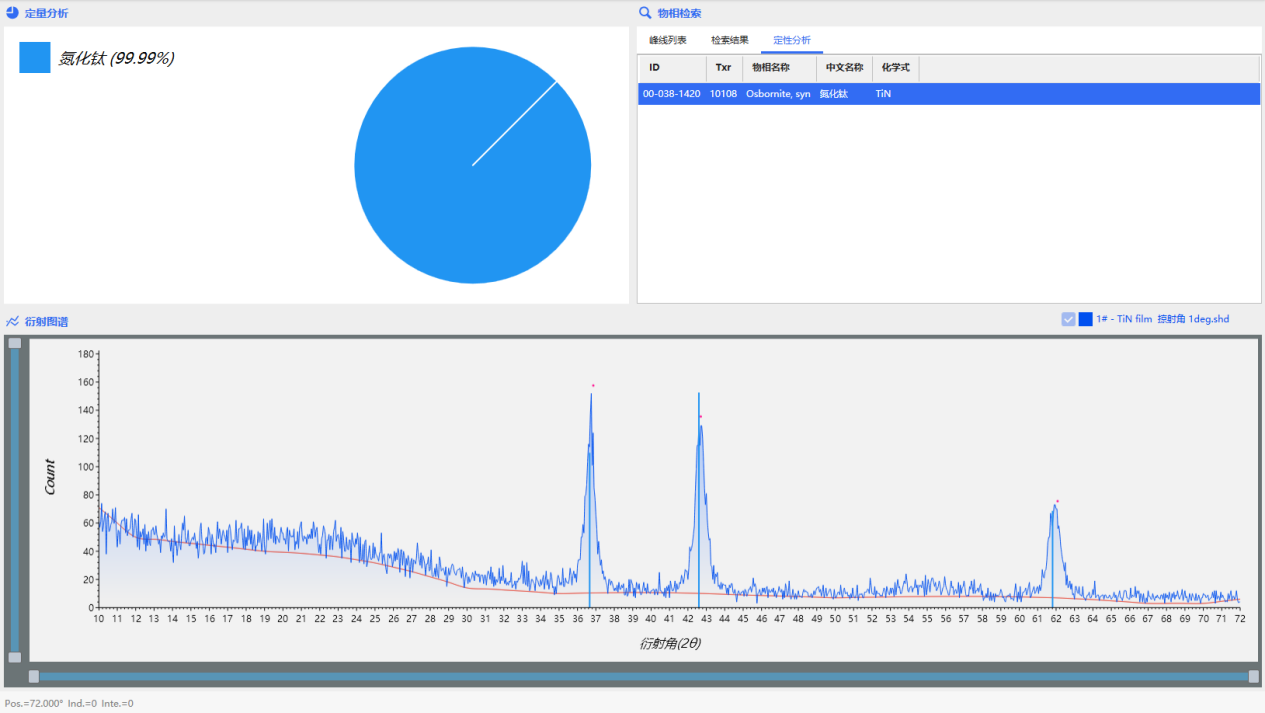Click the 衍射图谱 line chart icon
The height and width of the screenshot is (713, 1265).
point(12,322)
